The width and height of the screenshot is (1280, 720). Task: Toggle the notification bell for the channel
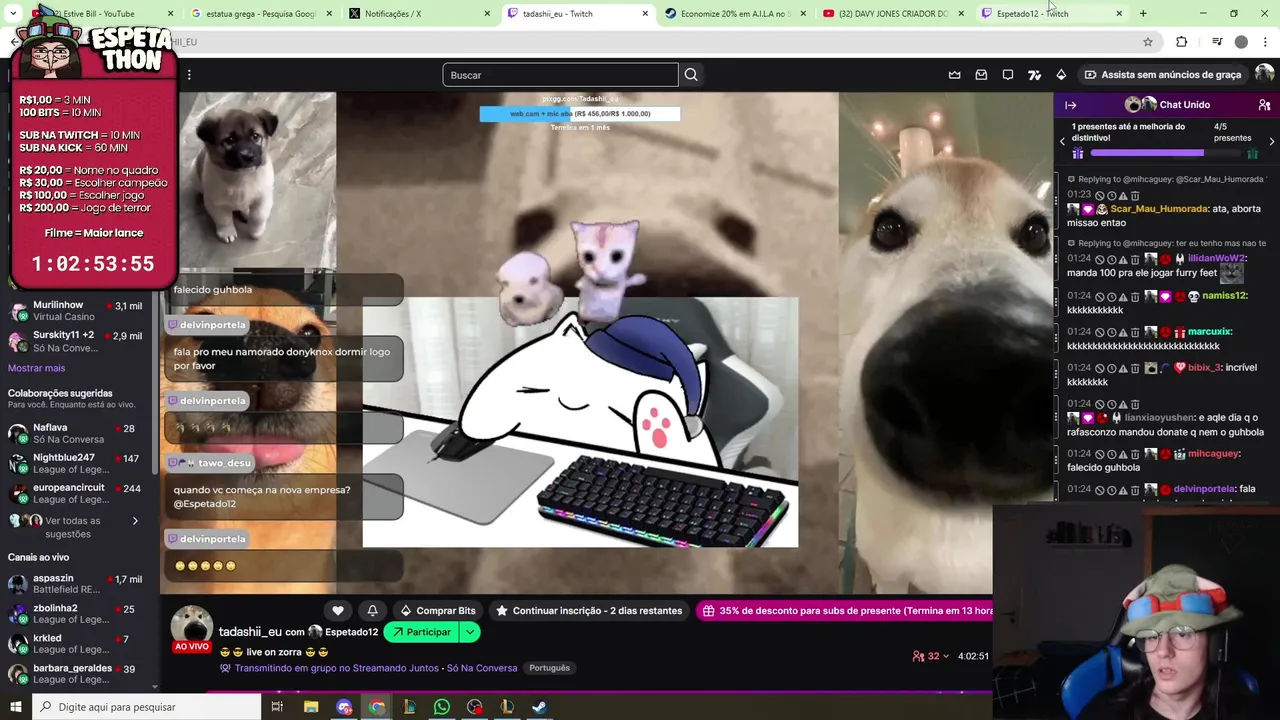coord(372,611)
